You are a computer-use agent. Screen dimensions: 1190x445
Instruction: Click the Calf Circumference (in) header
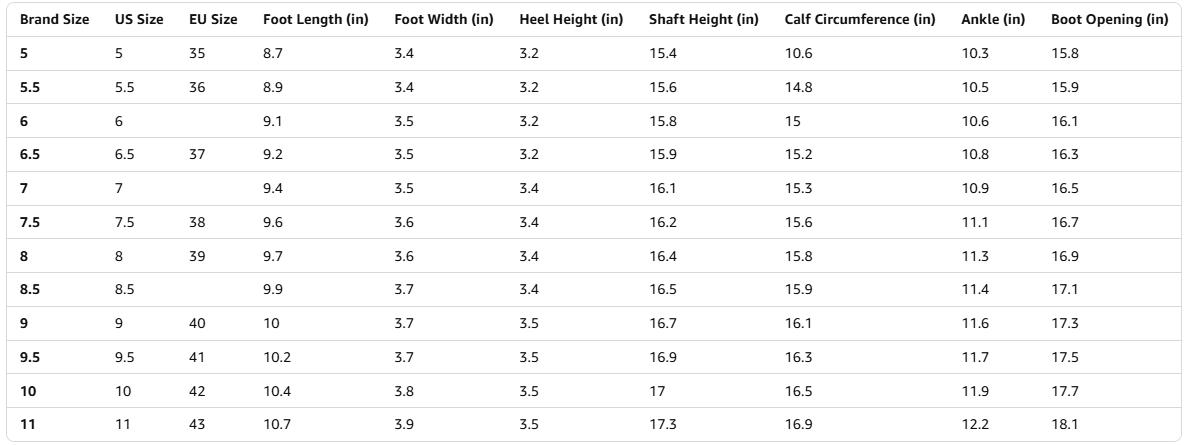pyautogui.click(x=860, y=20)
